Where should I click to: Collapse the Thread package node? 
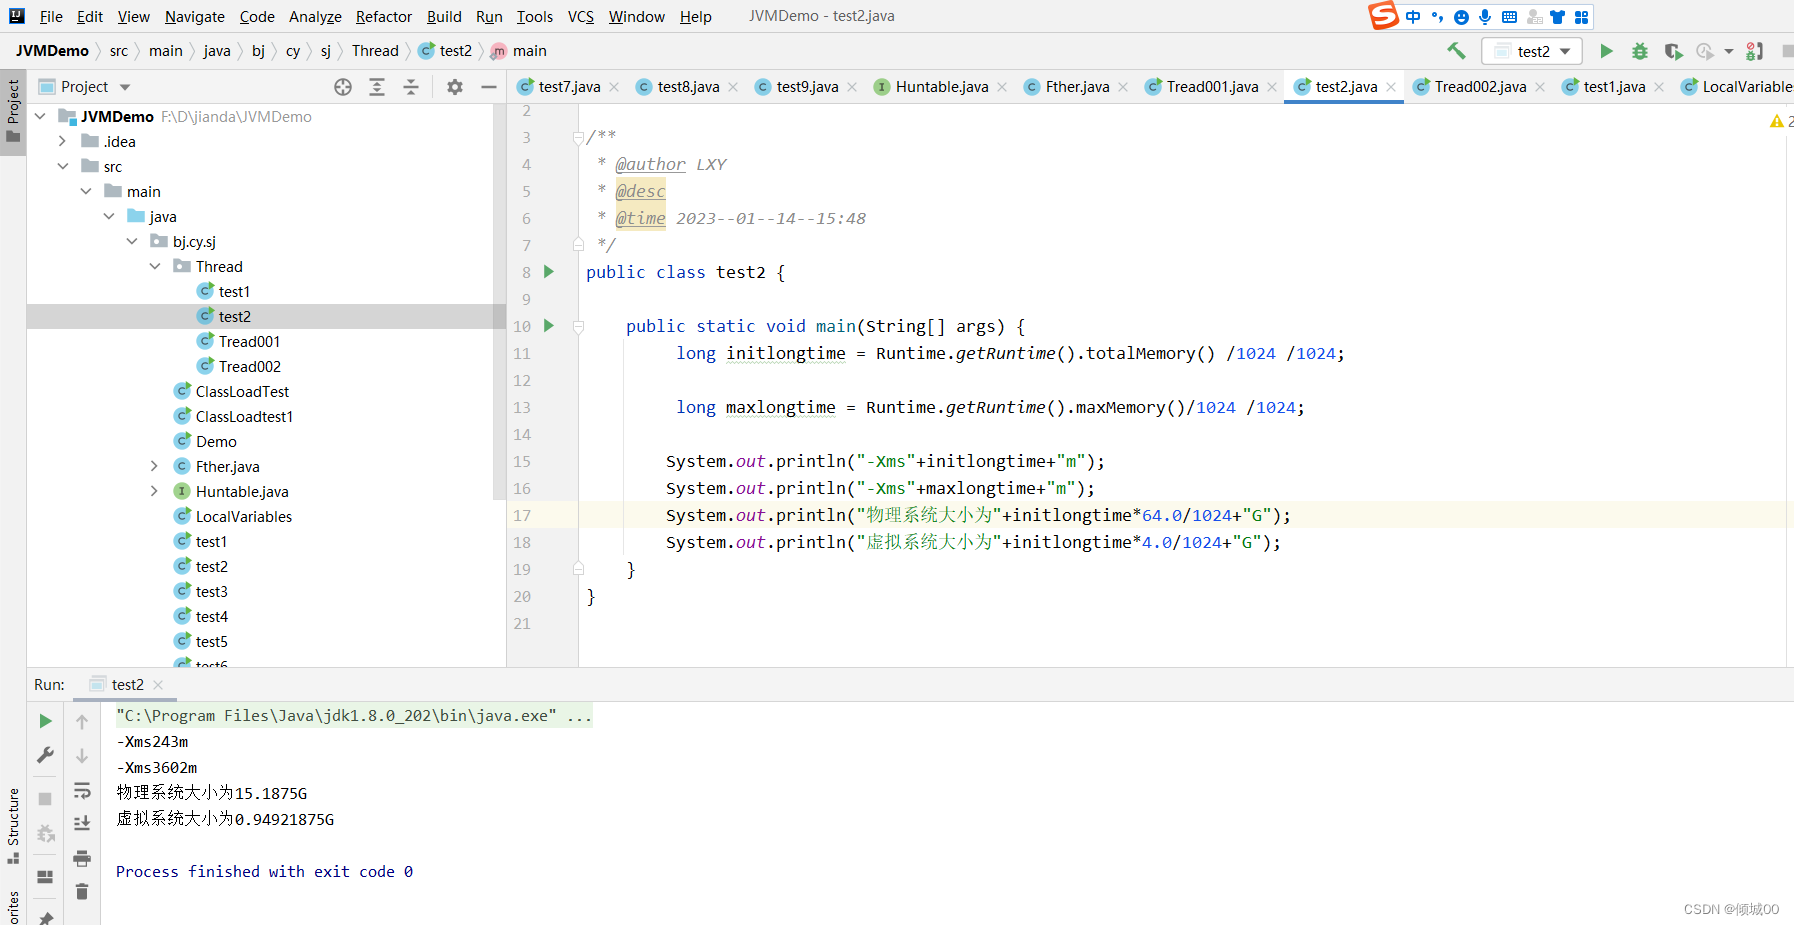click(x=155, y=267)
